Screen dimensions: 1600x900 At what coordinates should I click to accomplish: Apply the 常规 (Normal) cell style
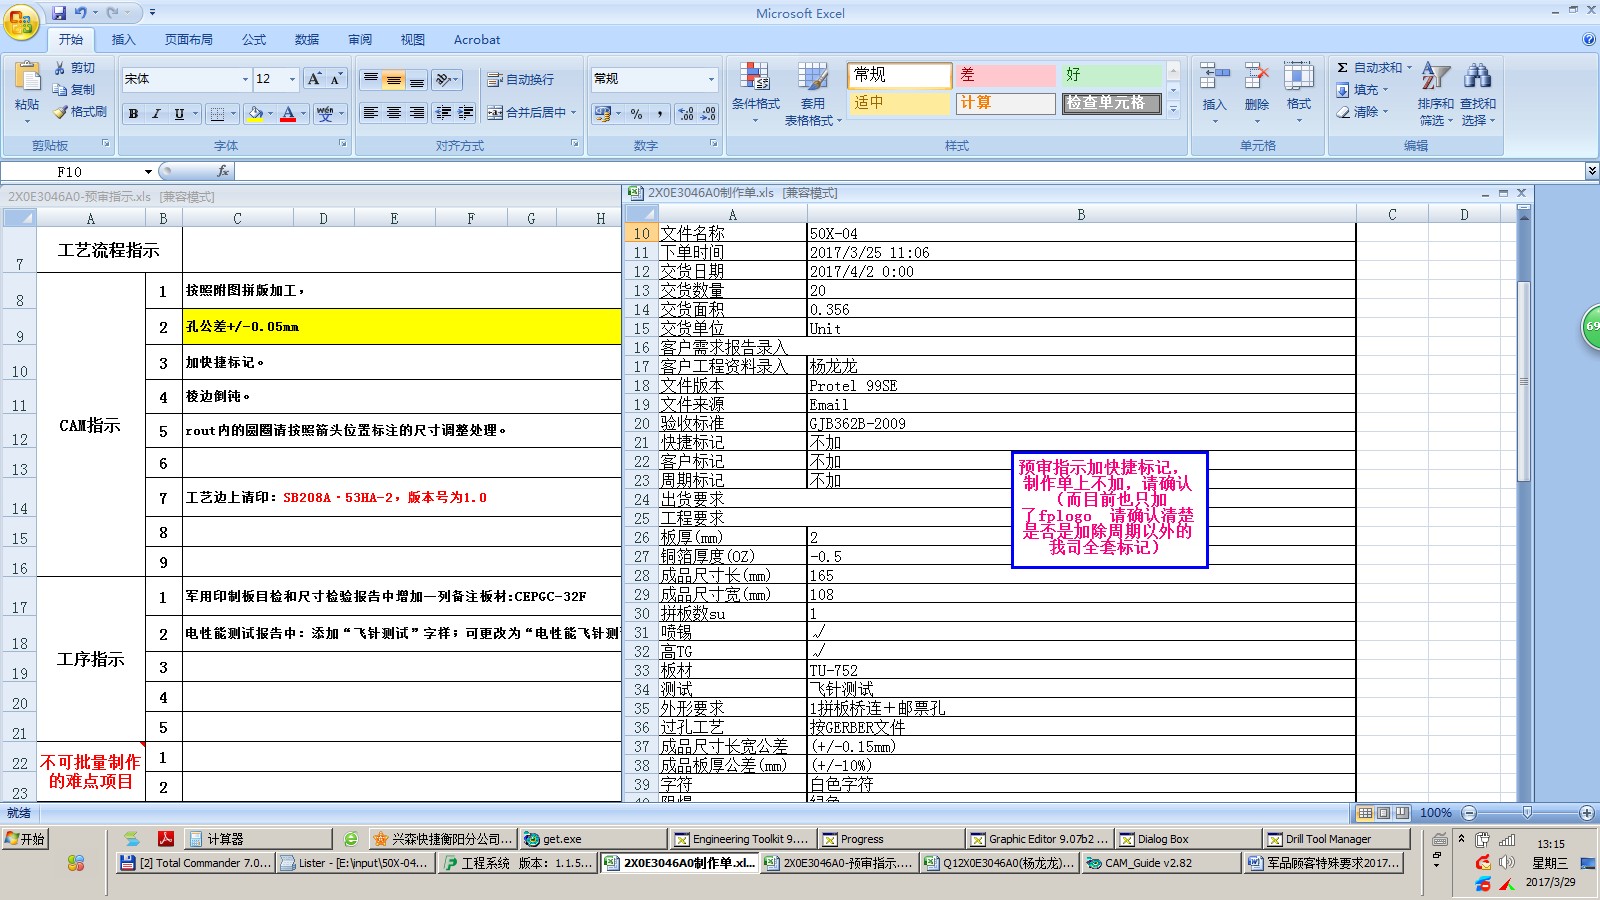(900, 75)
